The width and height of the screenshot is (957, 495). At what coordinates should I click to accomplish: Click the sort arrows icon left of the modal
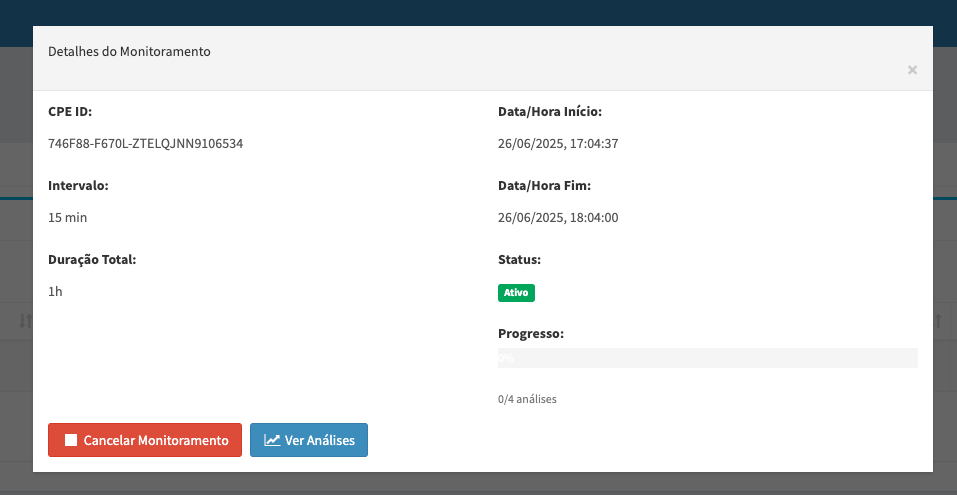click(25, 320)
